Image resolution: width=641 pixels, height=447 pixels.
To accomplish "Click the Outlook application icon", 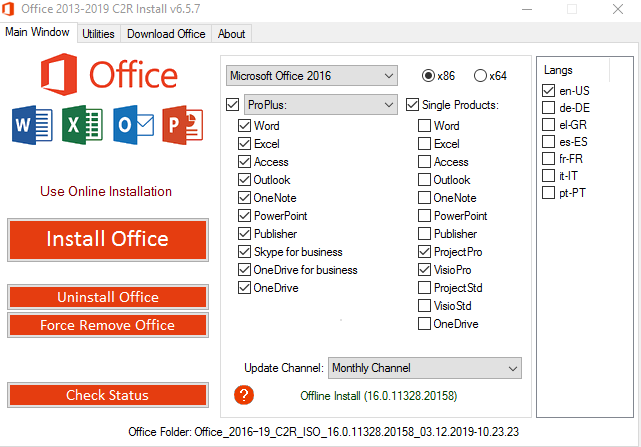I will 134,125.
